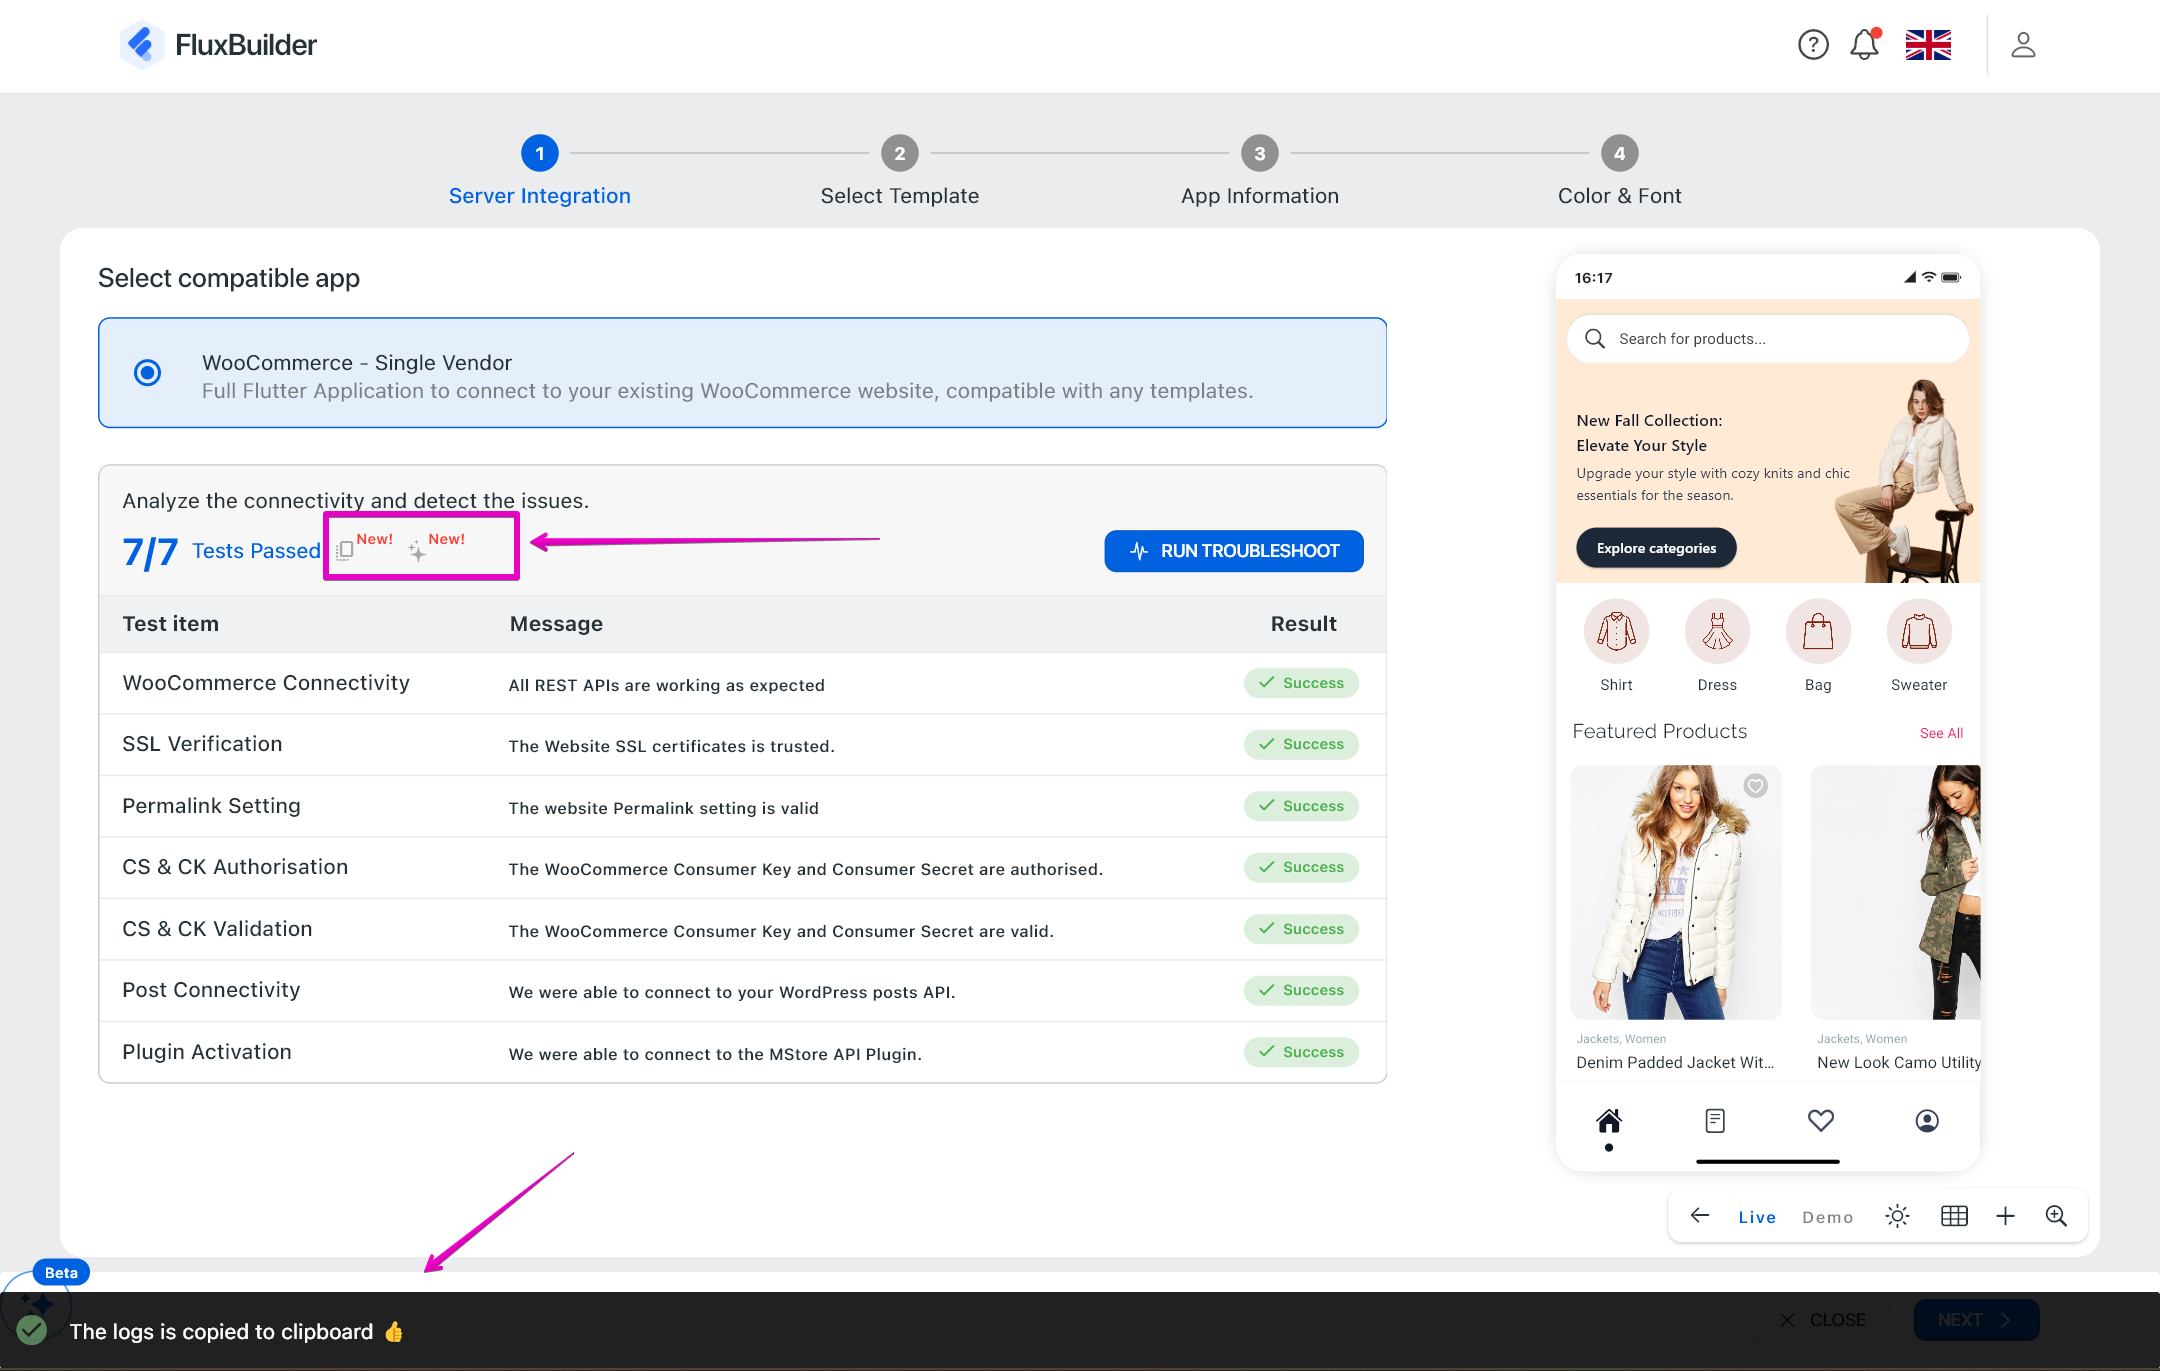Viewport: 2160px width, 1371px height.
Task: Click the back arrow in preview toolbar
Action: pos(1700,1216)
